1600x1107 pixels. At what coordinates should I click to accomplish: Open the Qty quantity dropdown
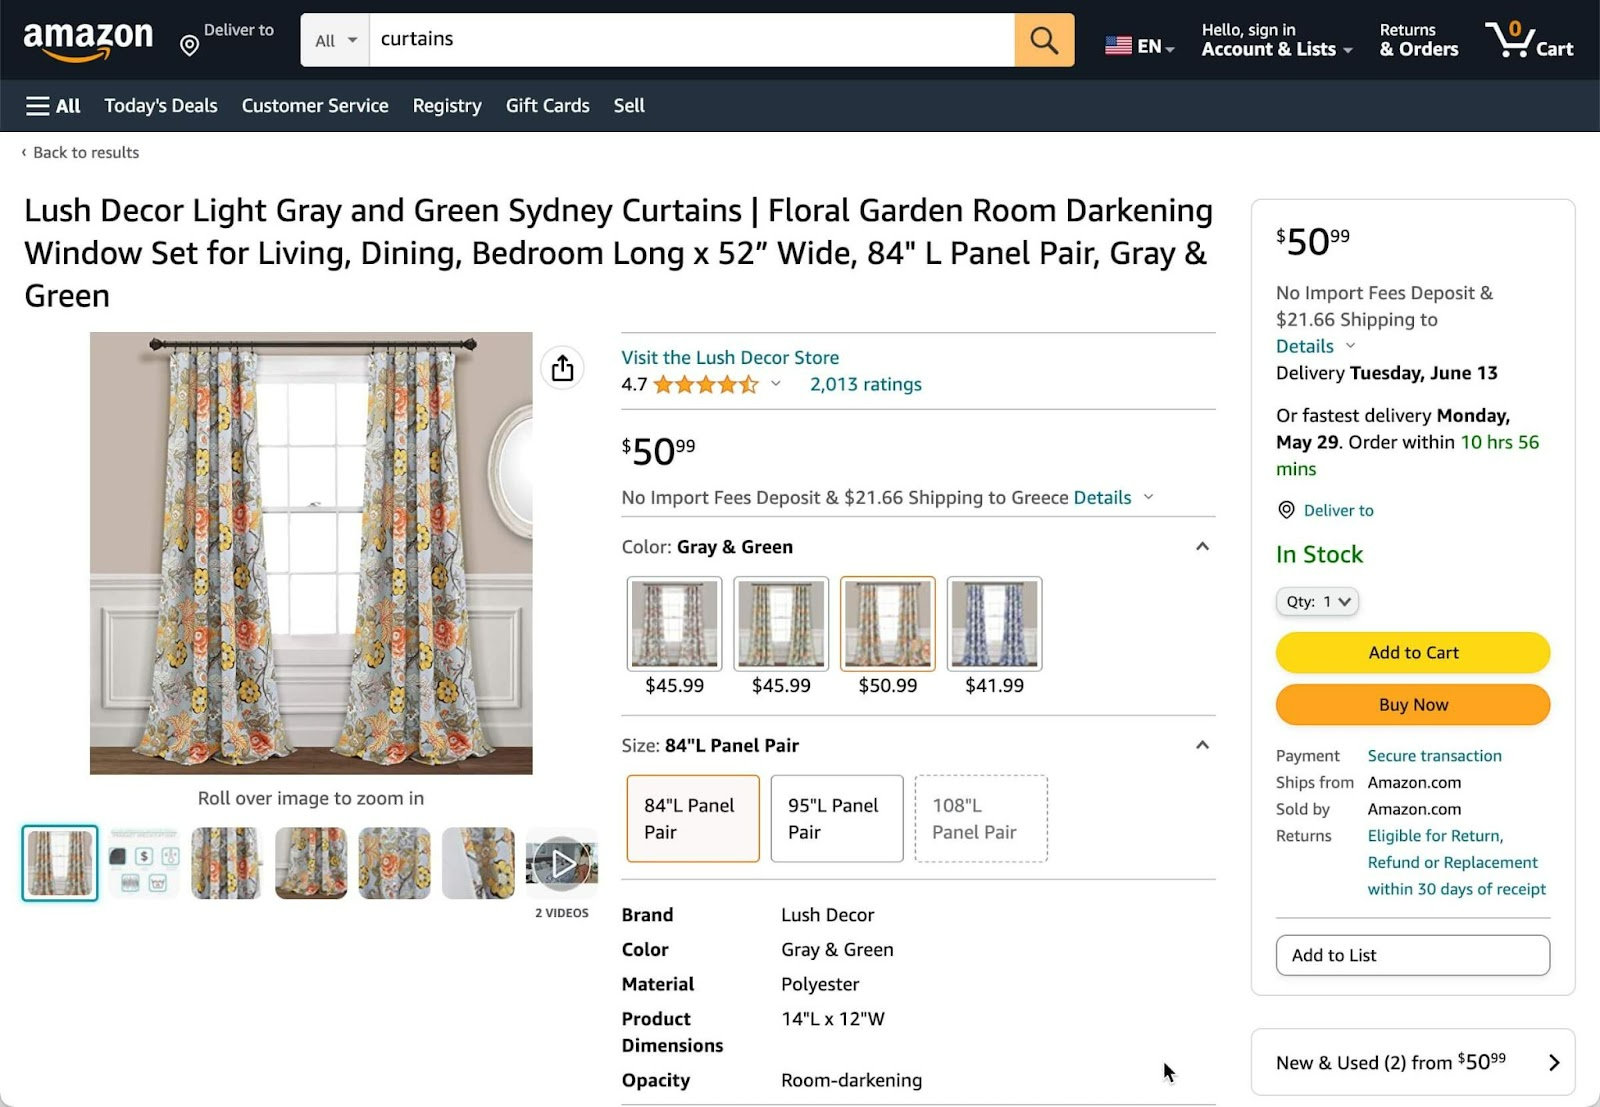click(x=1316, y=601)
